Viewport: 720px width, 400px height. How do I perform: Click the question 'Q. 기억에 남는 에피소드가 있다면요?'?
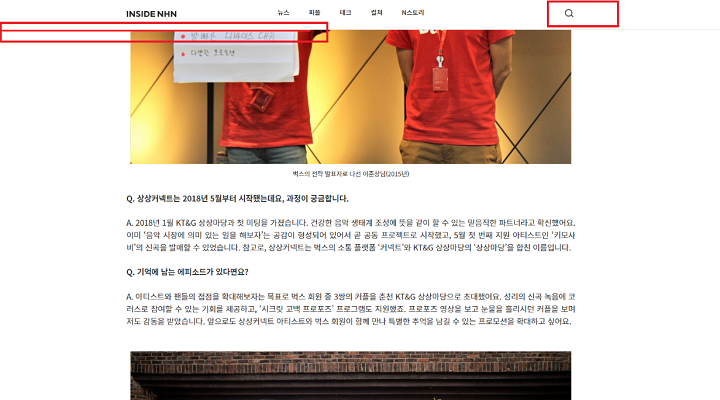click(x=187, y=272)
